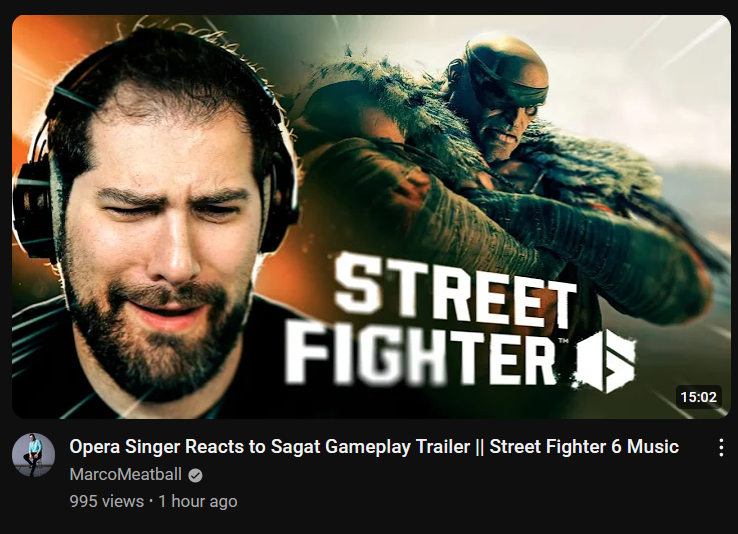Image resolution: width=738 pixels, height=534 pixels.
Task: Click the STREET word in thumbnail logo
Action: point(455,289)
